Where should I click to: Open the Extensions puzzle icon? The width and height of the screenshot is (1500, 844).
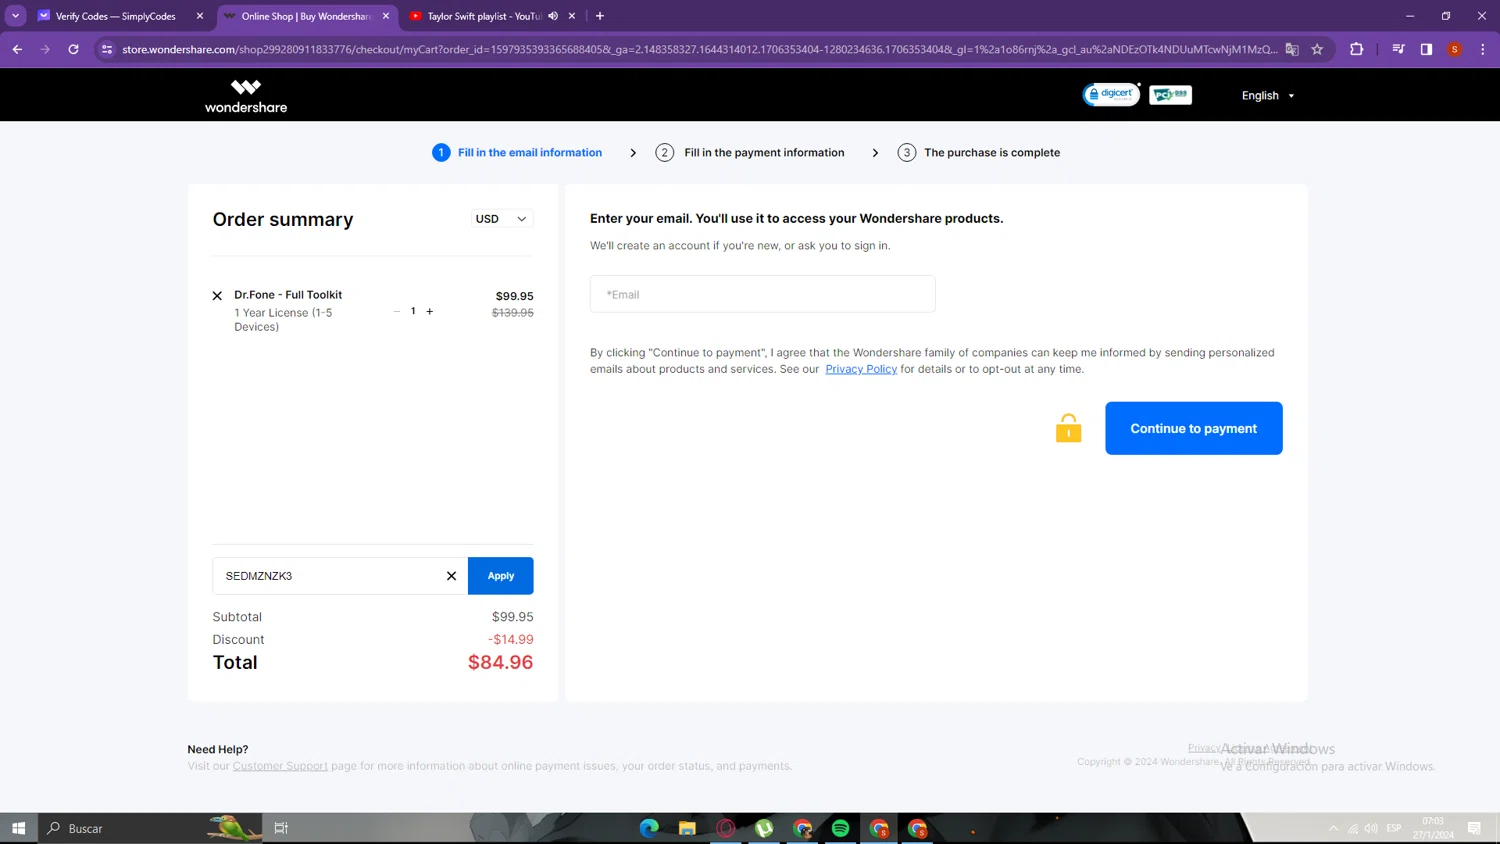point(1357,49)
